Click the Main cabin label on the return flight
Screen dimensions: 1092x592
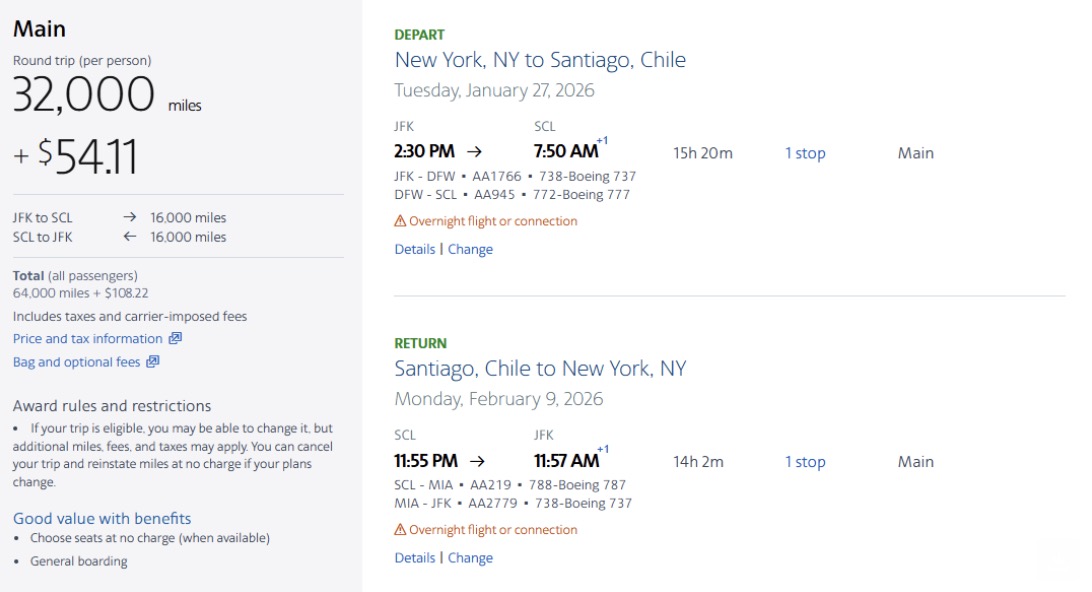click(x=915, y=461)
